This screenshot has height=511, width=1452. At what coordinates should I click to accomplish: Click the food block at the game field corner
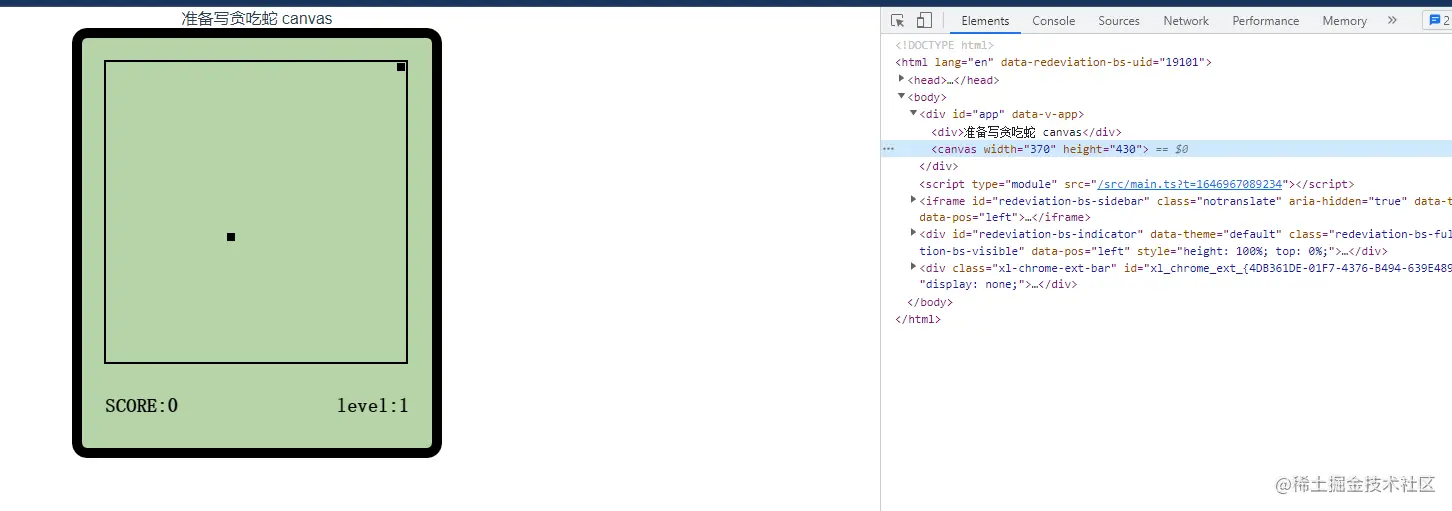tap(401, 67)
